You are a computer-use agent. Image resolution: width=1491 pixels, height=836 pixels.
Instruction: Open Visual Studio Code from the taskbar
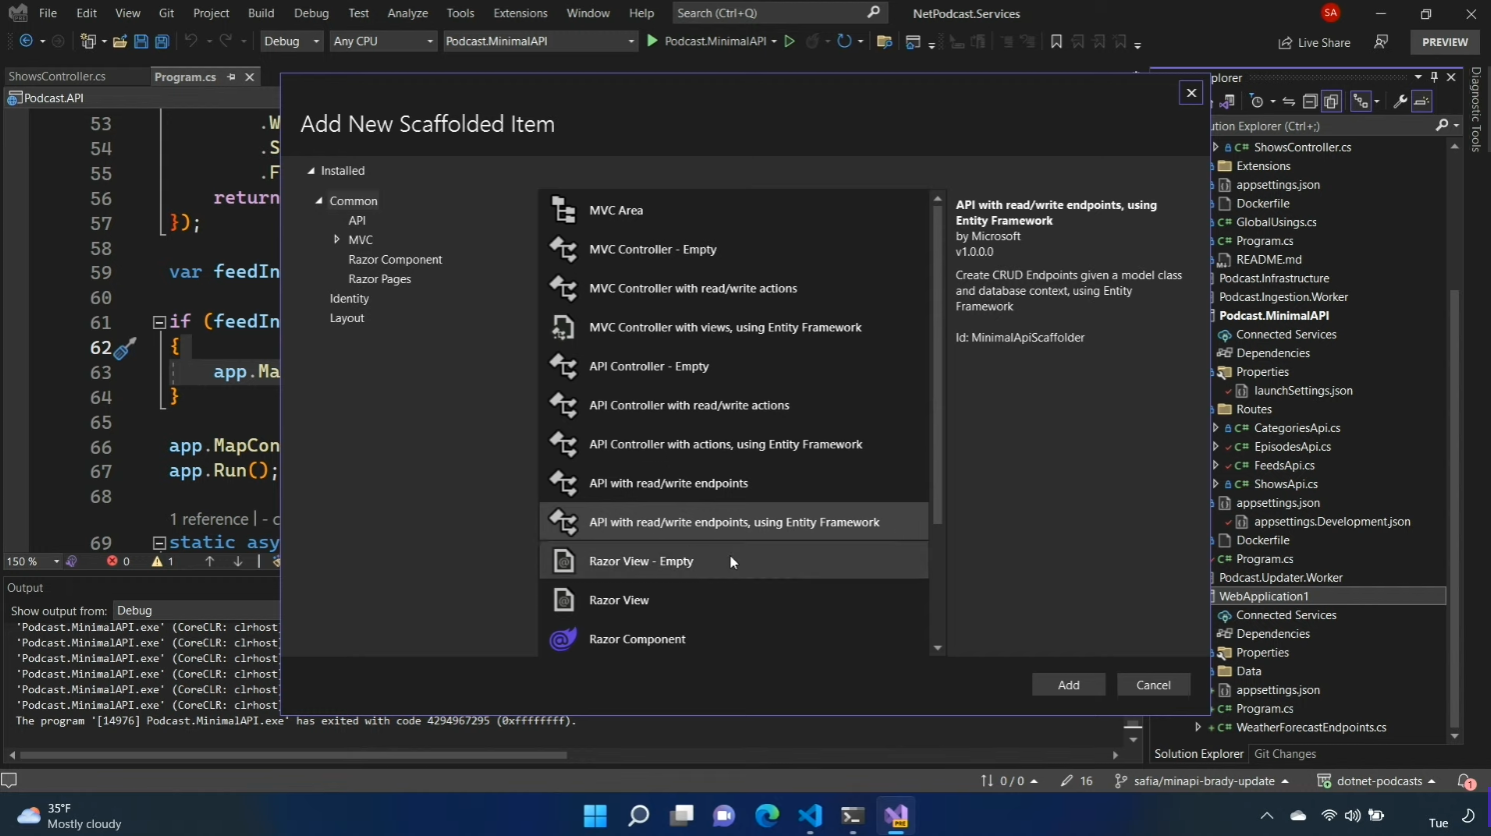(810, 816)
